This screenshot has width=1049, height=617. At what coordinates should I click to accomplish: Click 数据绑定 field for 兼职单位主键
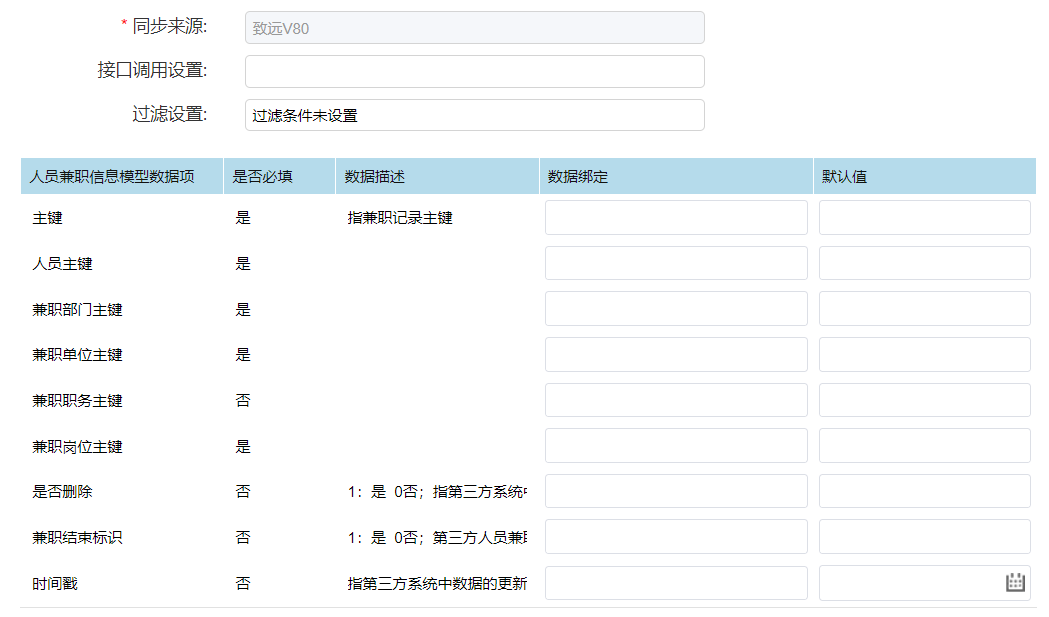pyautogui.click(x=676, y=354)
